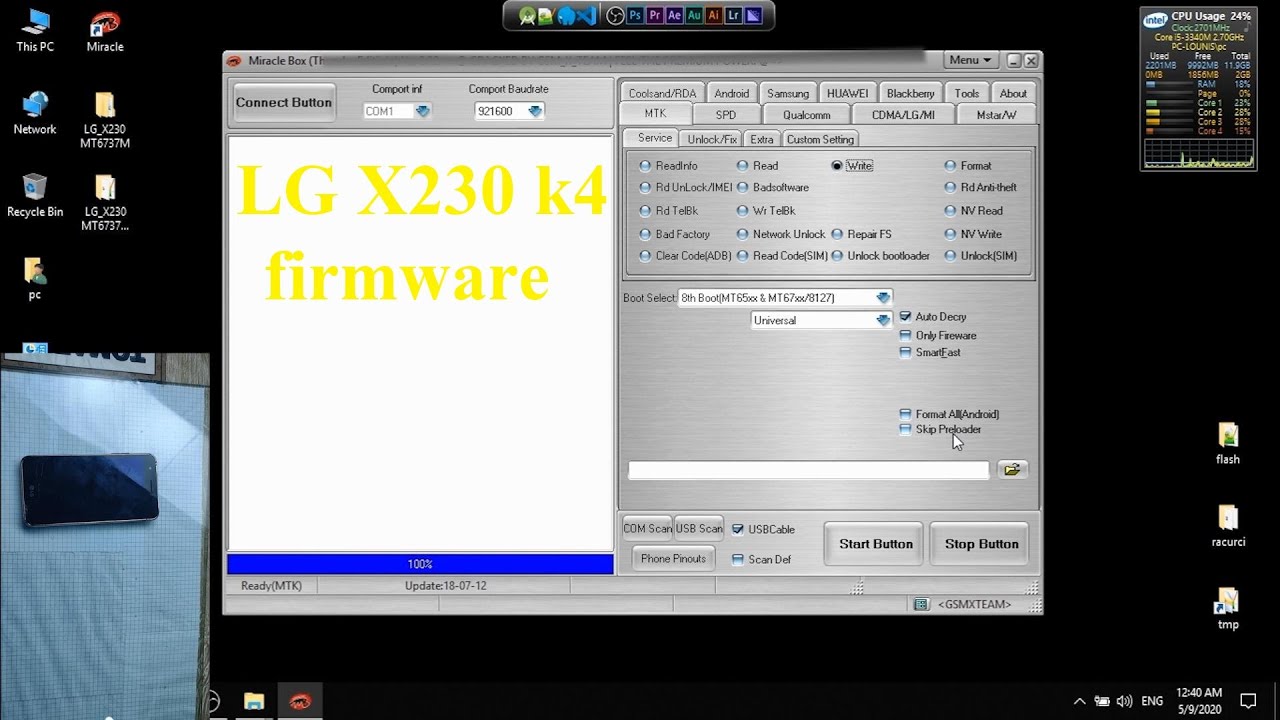This screenshot has height=720, width=1280.
Task: Select the Network desktop icon
Action: pos(35,113)
